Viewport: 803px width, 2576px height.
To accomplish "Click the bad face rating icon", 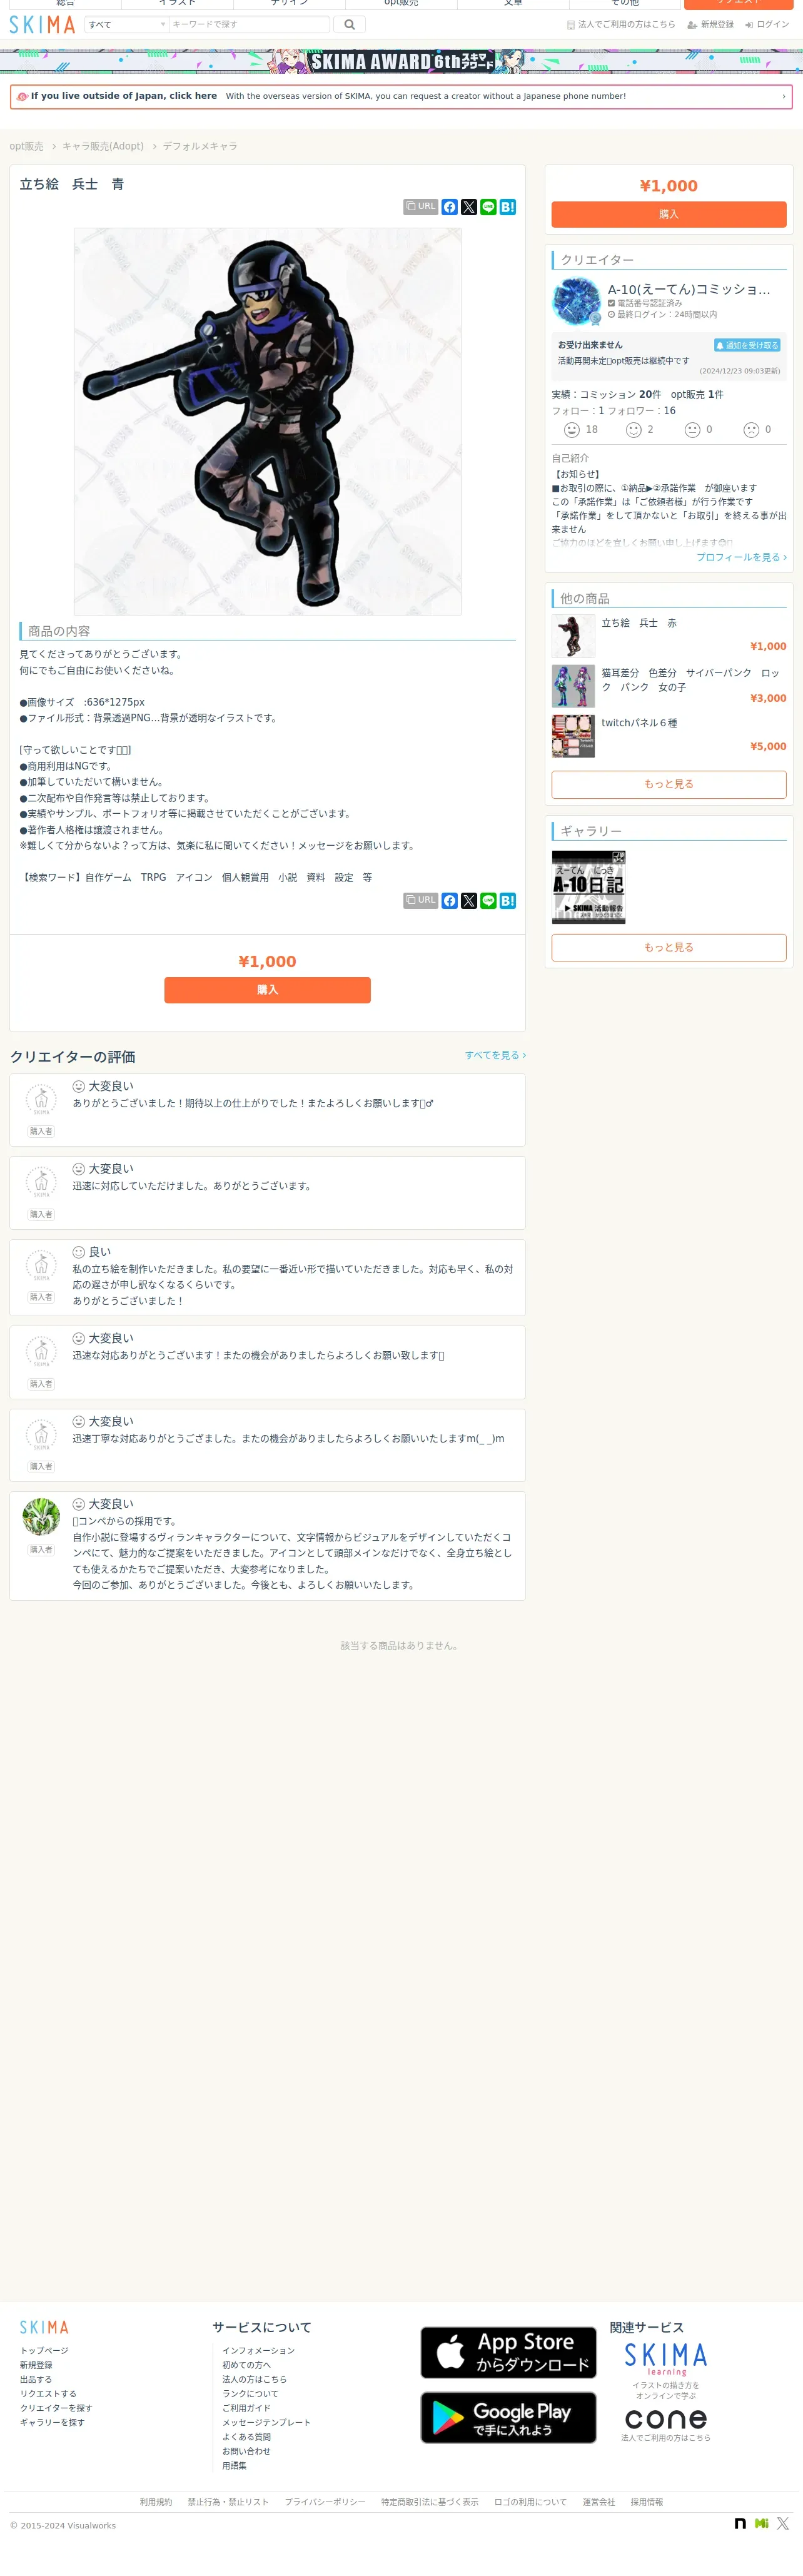I will point(751,430).
